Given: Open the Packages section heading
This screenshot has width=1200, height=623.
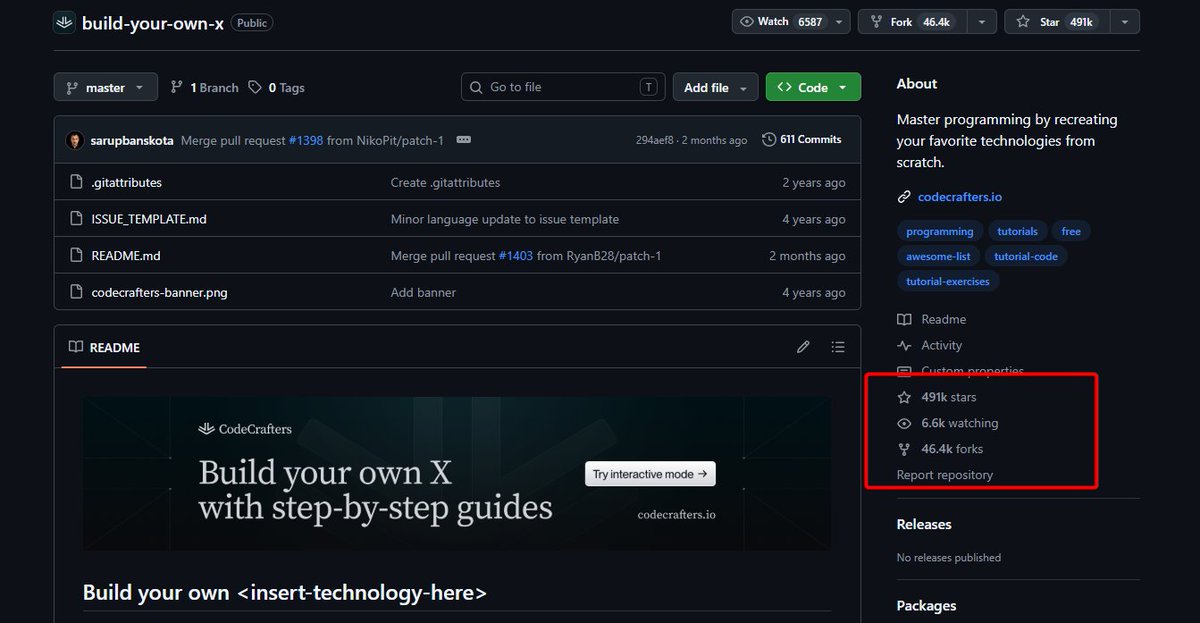Looking at the screenshot, I should [926, 606].
